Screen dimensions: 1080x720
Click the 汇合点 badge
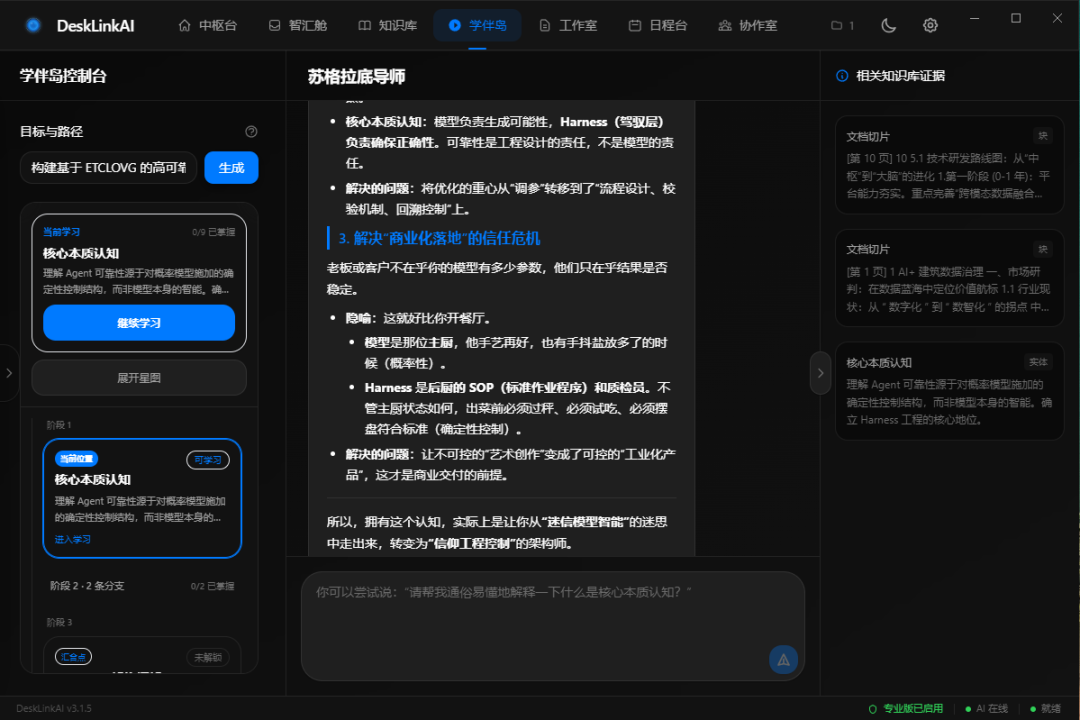point(74,657)
